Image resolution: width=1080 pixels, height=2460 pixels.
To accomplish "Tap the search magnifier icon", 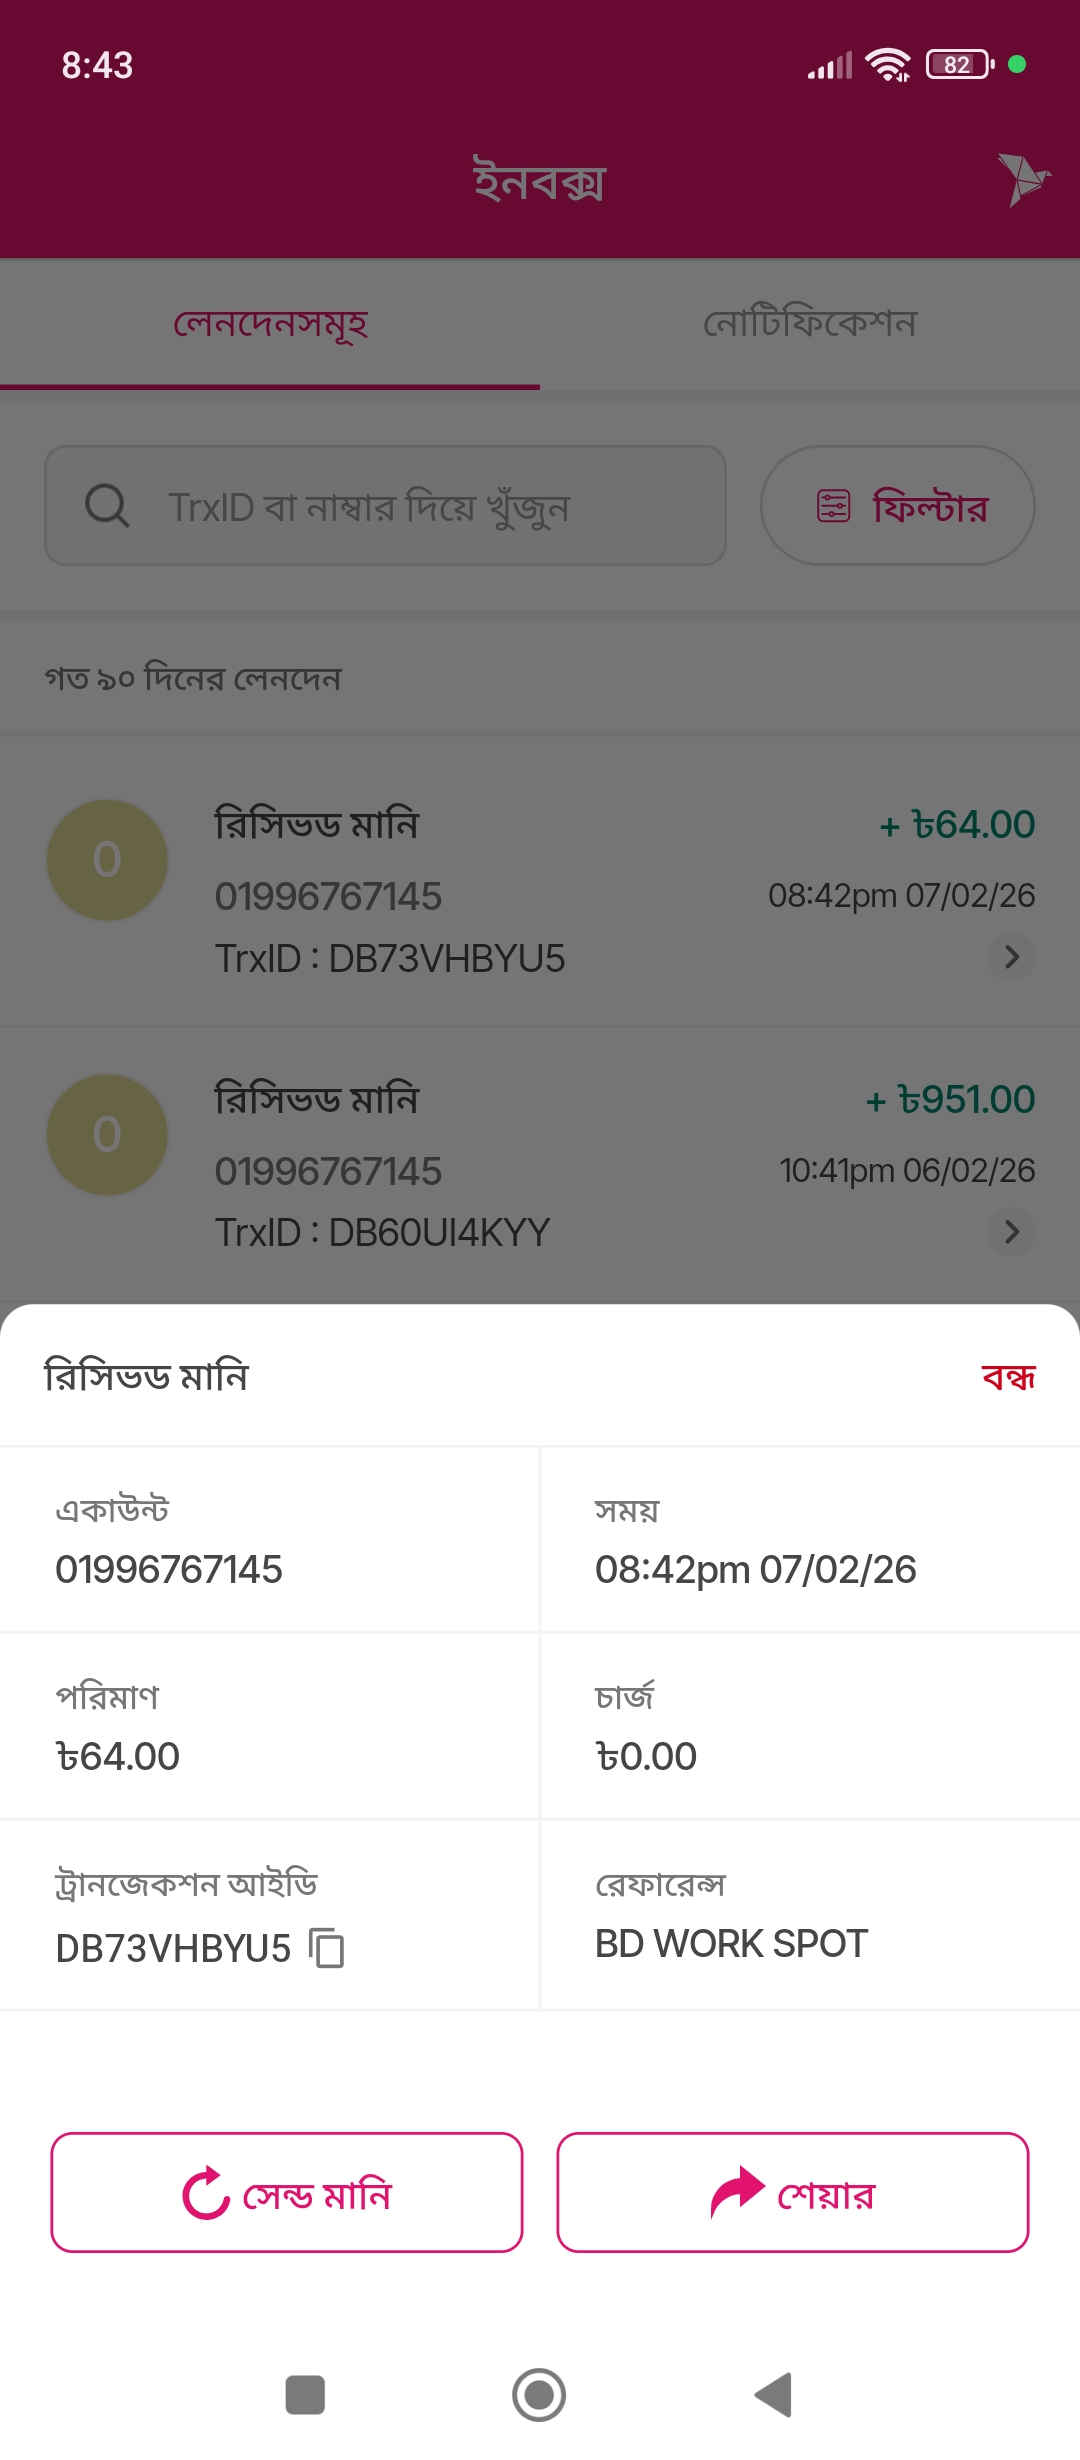I will [x=106, y=506].
